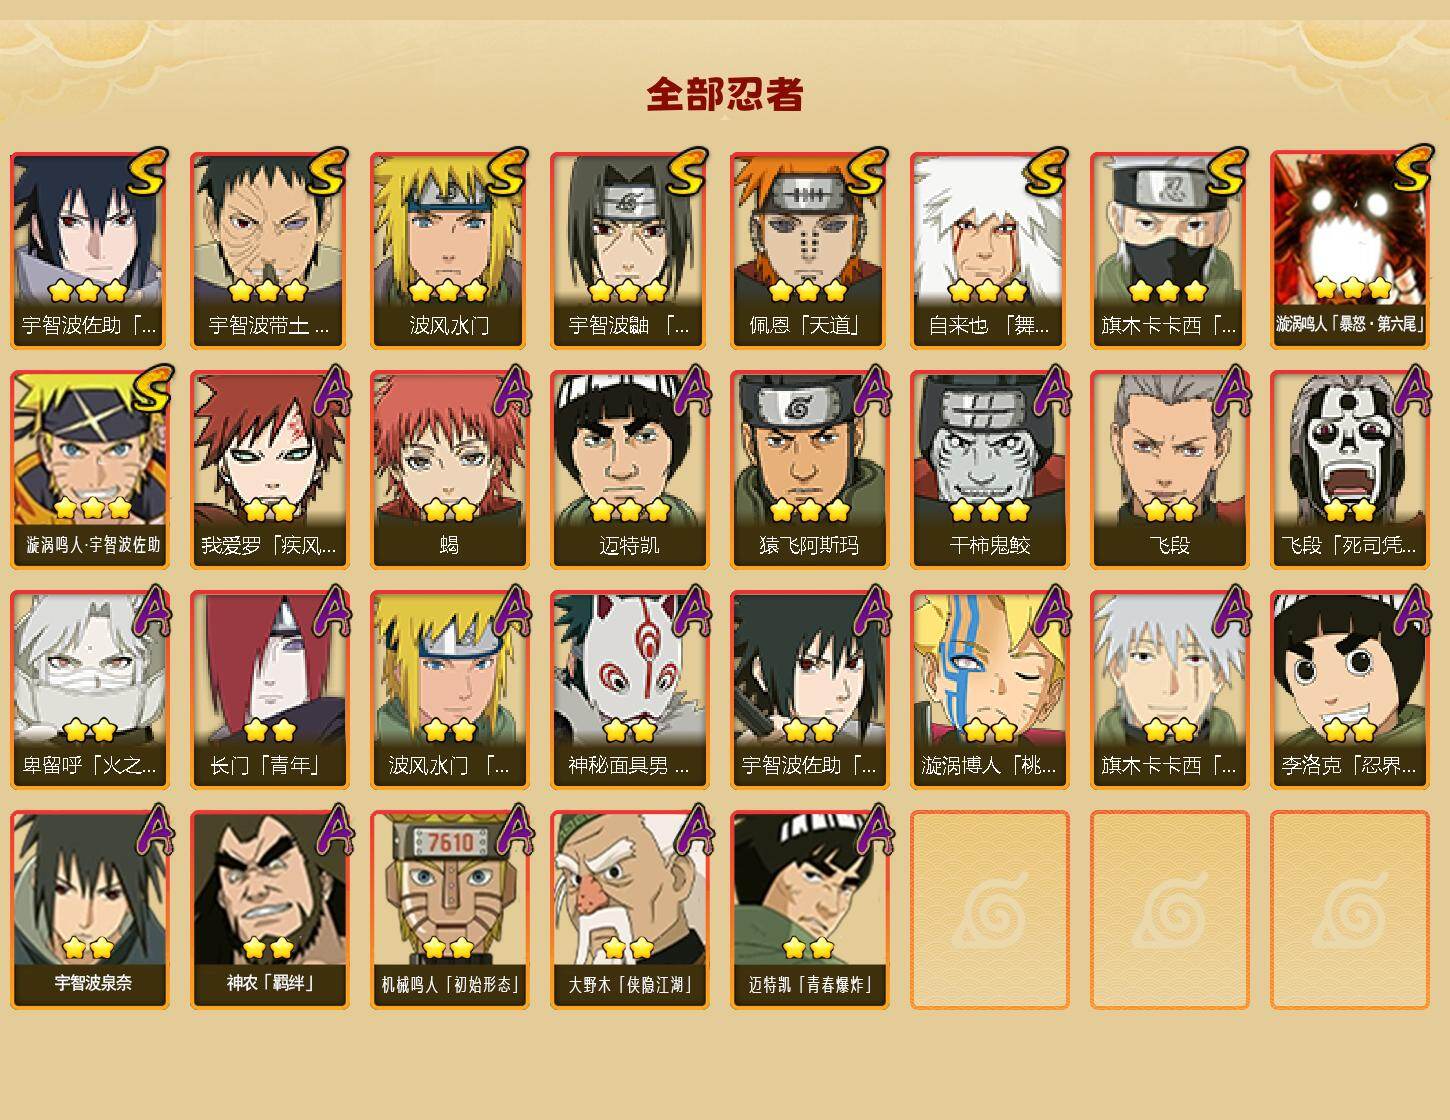Image resolution: width=1450 pixels, height=1120 pixels.
Task: Pick the 迈特凯「青春爆炸」 ninja card
Action: coord(809,909)
